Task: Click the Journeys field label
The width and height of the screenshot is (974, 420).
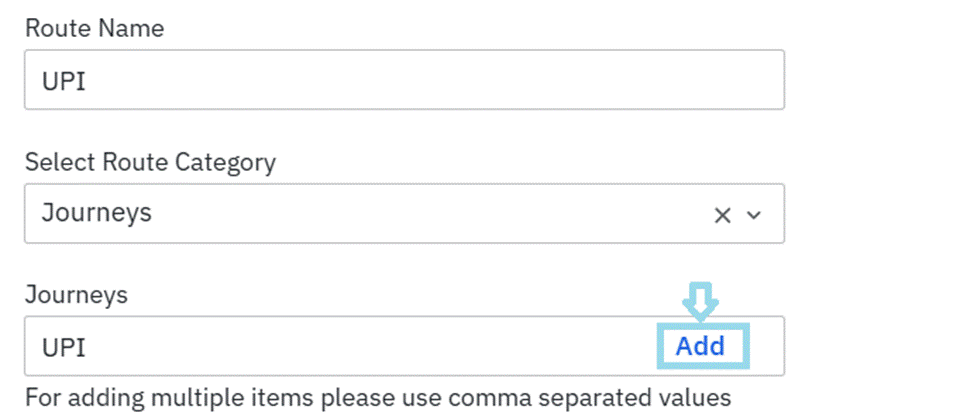Action: [x=76, y=294]
